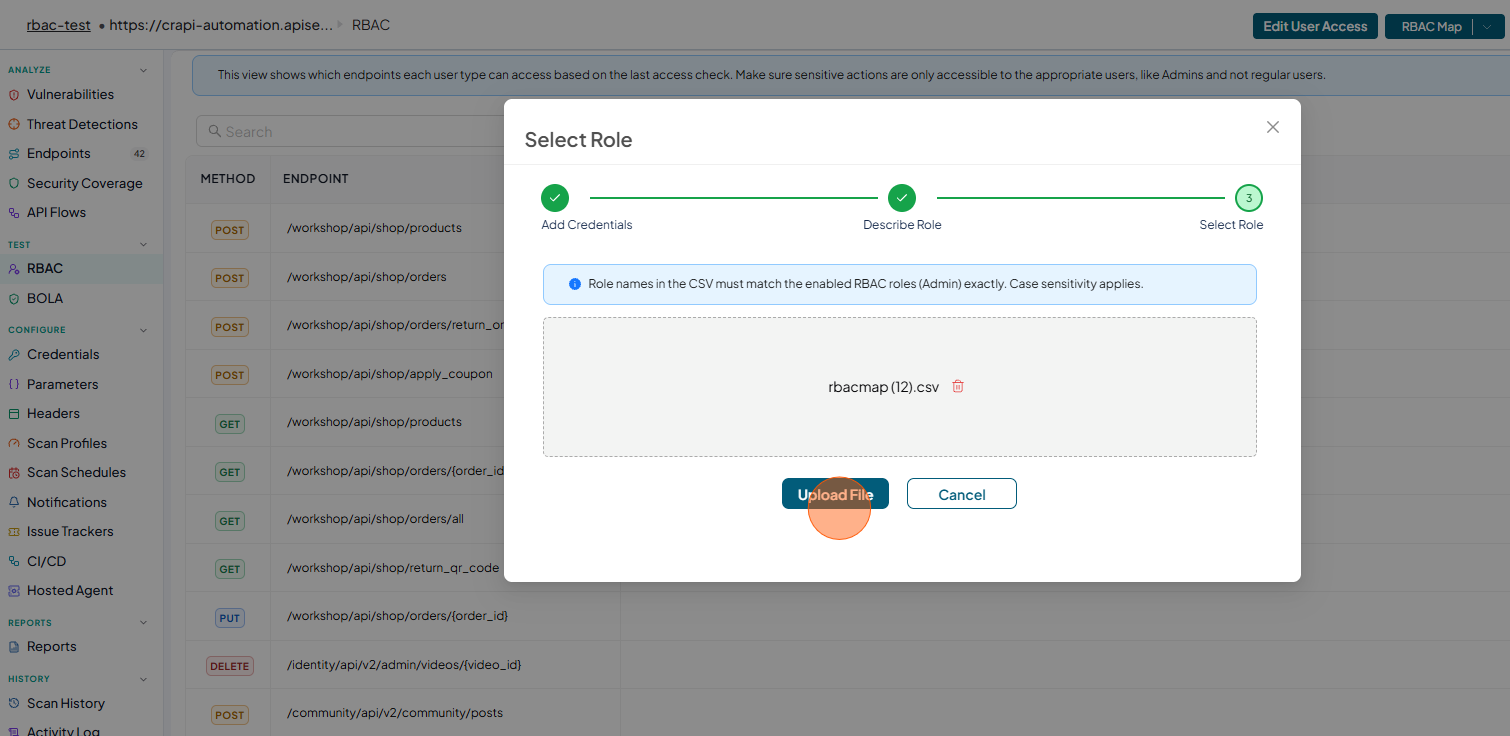1510x736 pixels.
Task: Click the rbacmap (12).csv file name
Action: [884, 387]
